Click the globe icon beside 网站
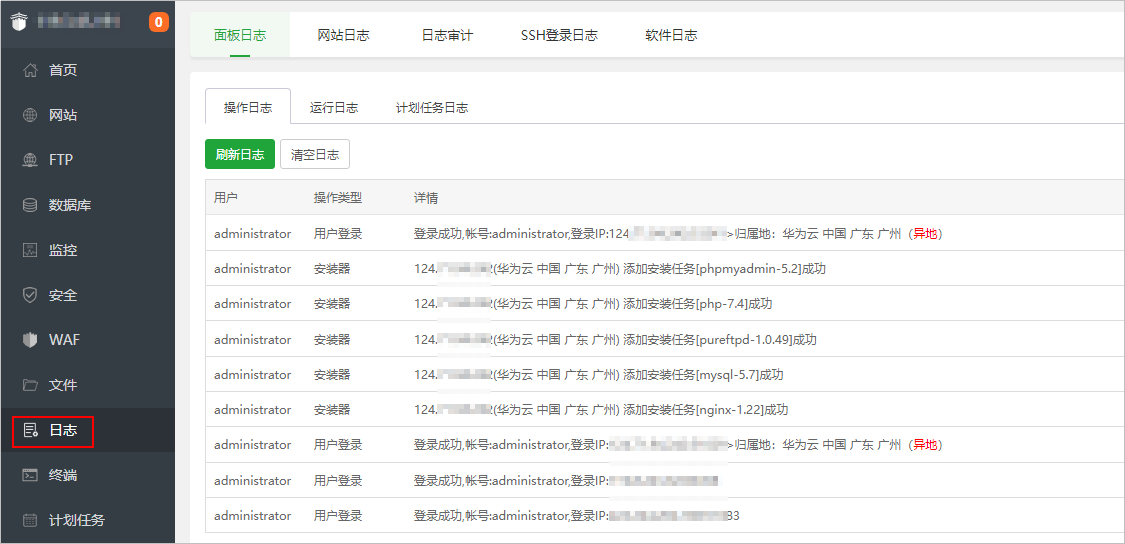The width and height of the screenshot is (1125, 544). coord(30,115)
